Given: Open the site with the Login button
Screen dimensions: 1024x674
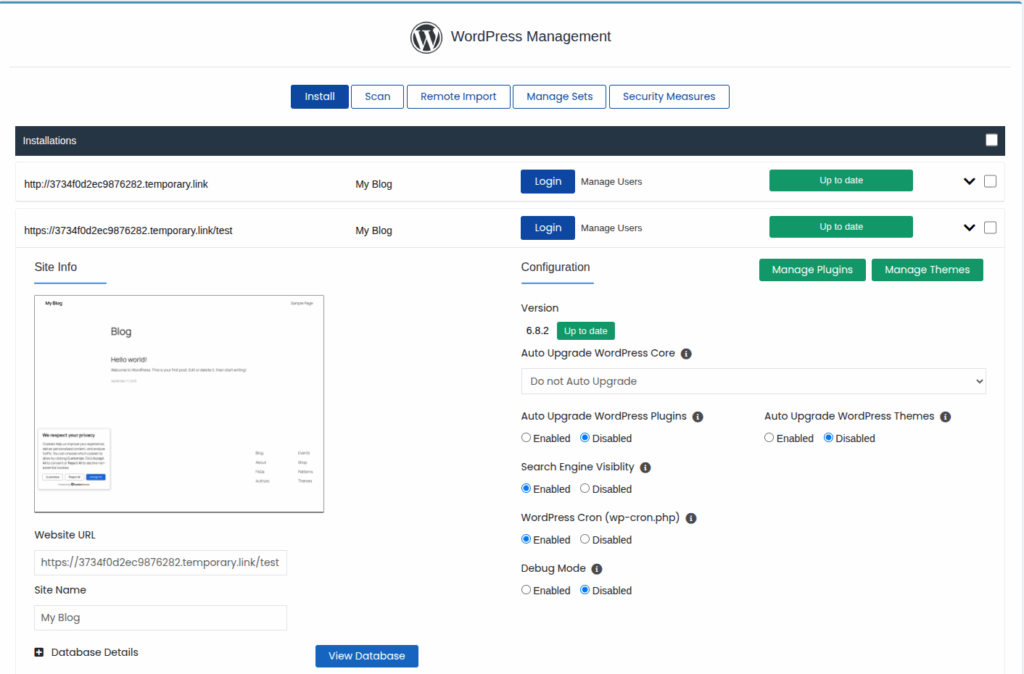Looking at the screenshot, I should click(548, 181).
